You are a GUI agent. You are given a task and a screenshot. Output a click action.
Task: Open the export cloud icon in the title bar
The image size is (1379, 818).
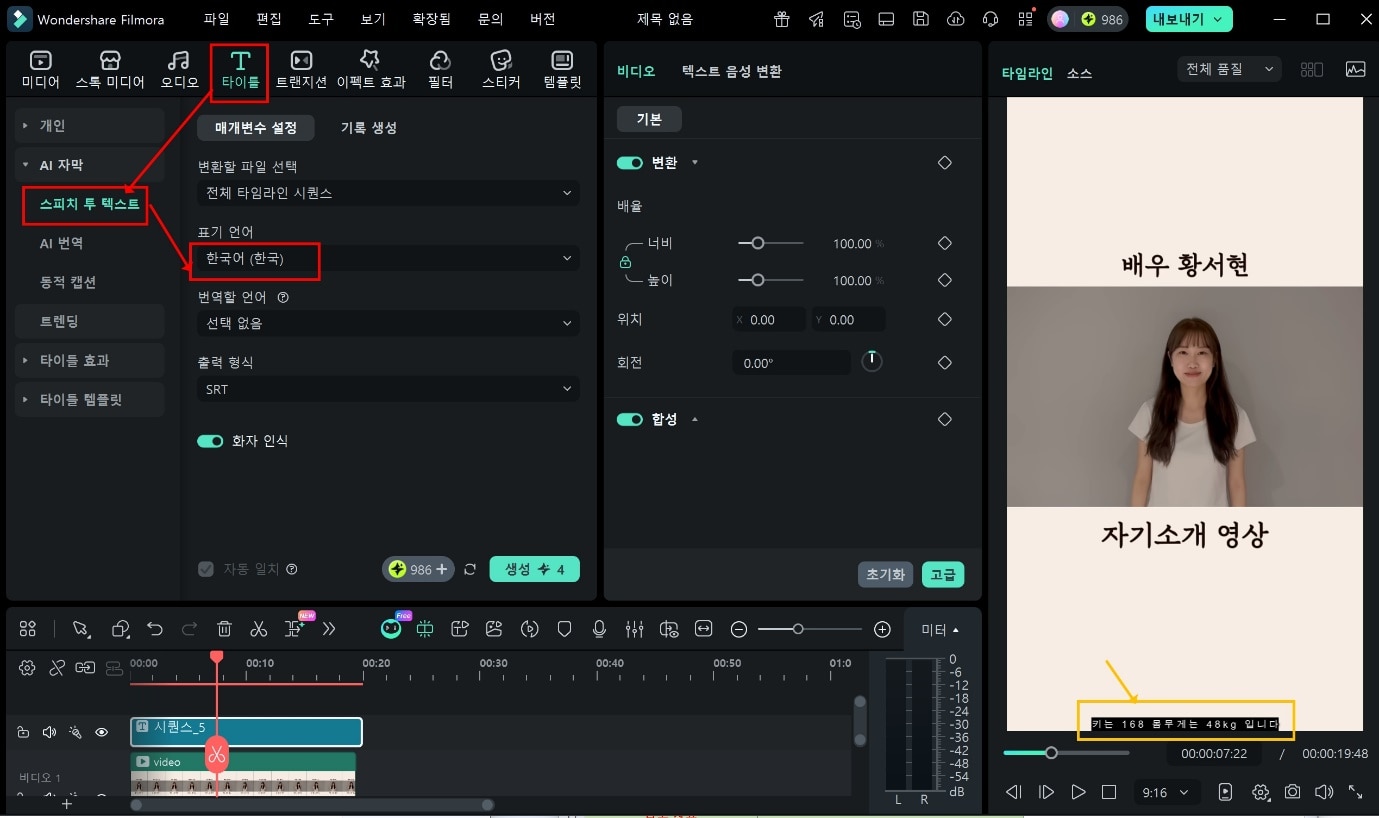[955, 18]
